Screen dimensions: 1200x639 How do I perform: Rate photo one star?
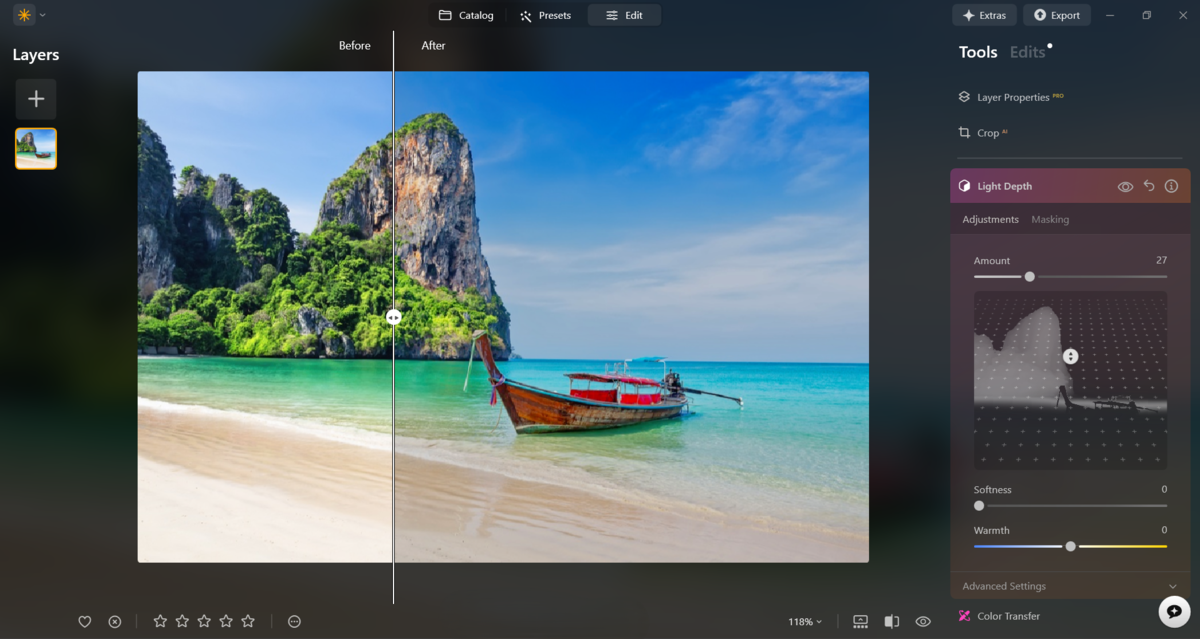point(160,621)
